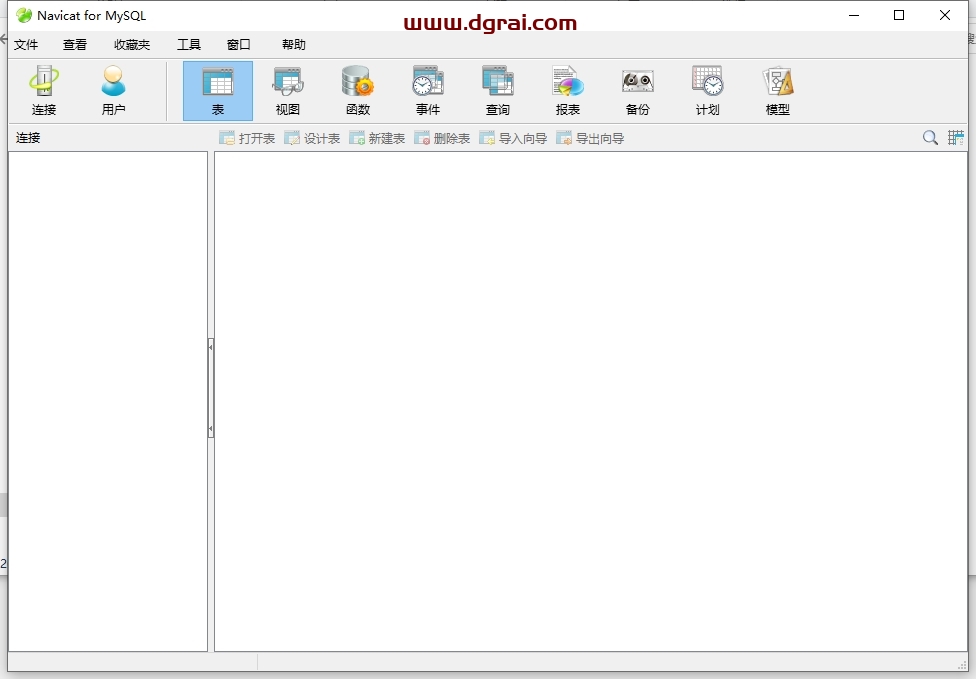The height and width of the screenshot is (679, 976).
Task: Open the 计划 (Schedule) toolbar icon
Action: click(707, 91)
